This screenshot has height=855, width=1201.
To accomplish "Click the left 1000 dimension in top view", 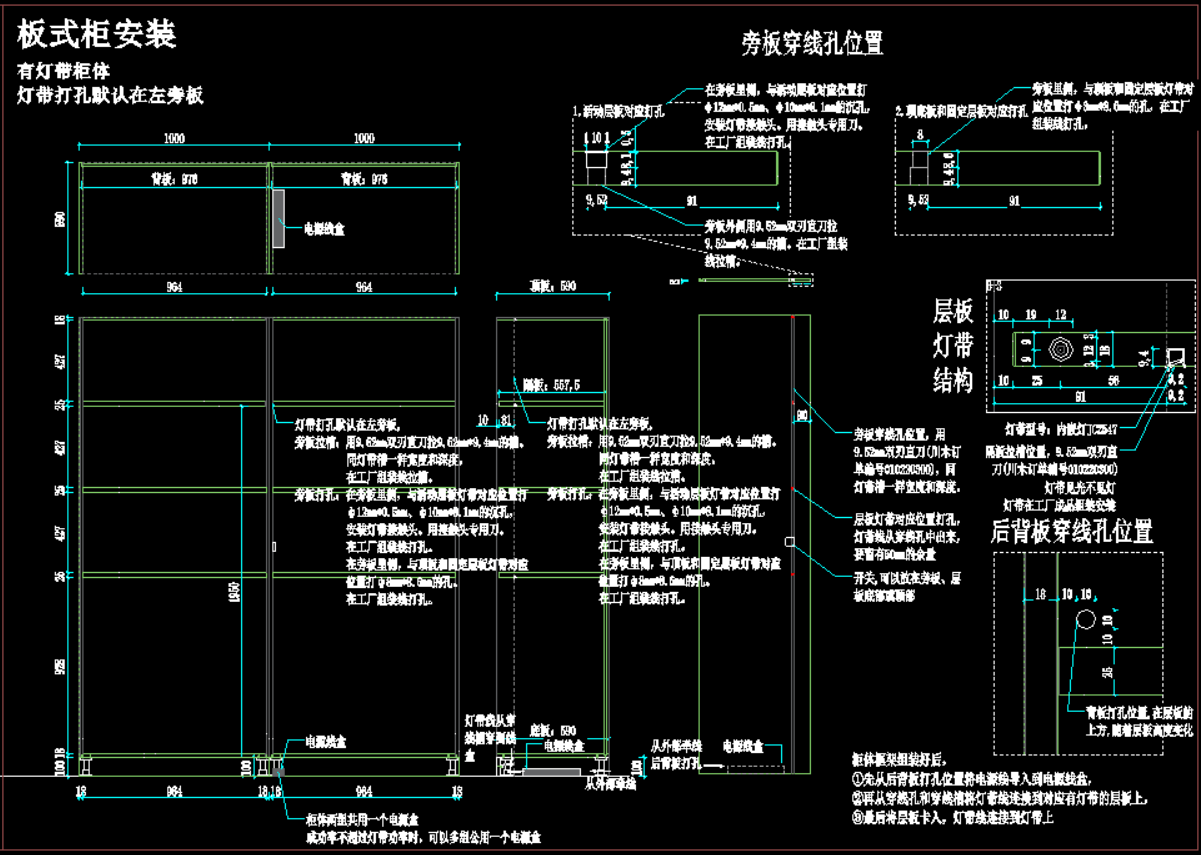I will [173, 138].
